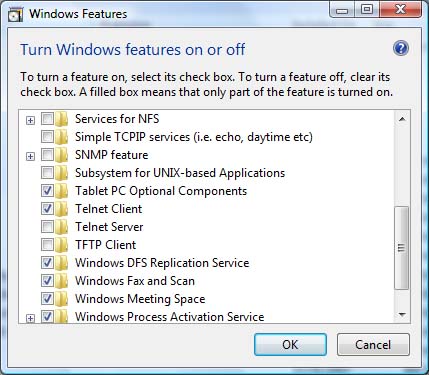The height and width of the screenshot is (375, 429).
Task: Select the Subsystem for UNIX-based Applications folder icon
Action: coord(61,173)
